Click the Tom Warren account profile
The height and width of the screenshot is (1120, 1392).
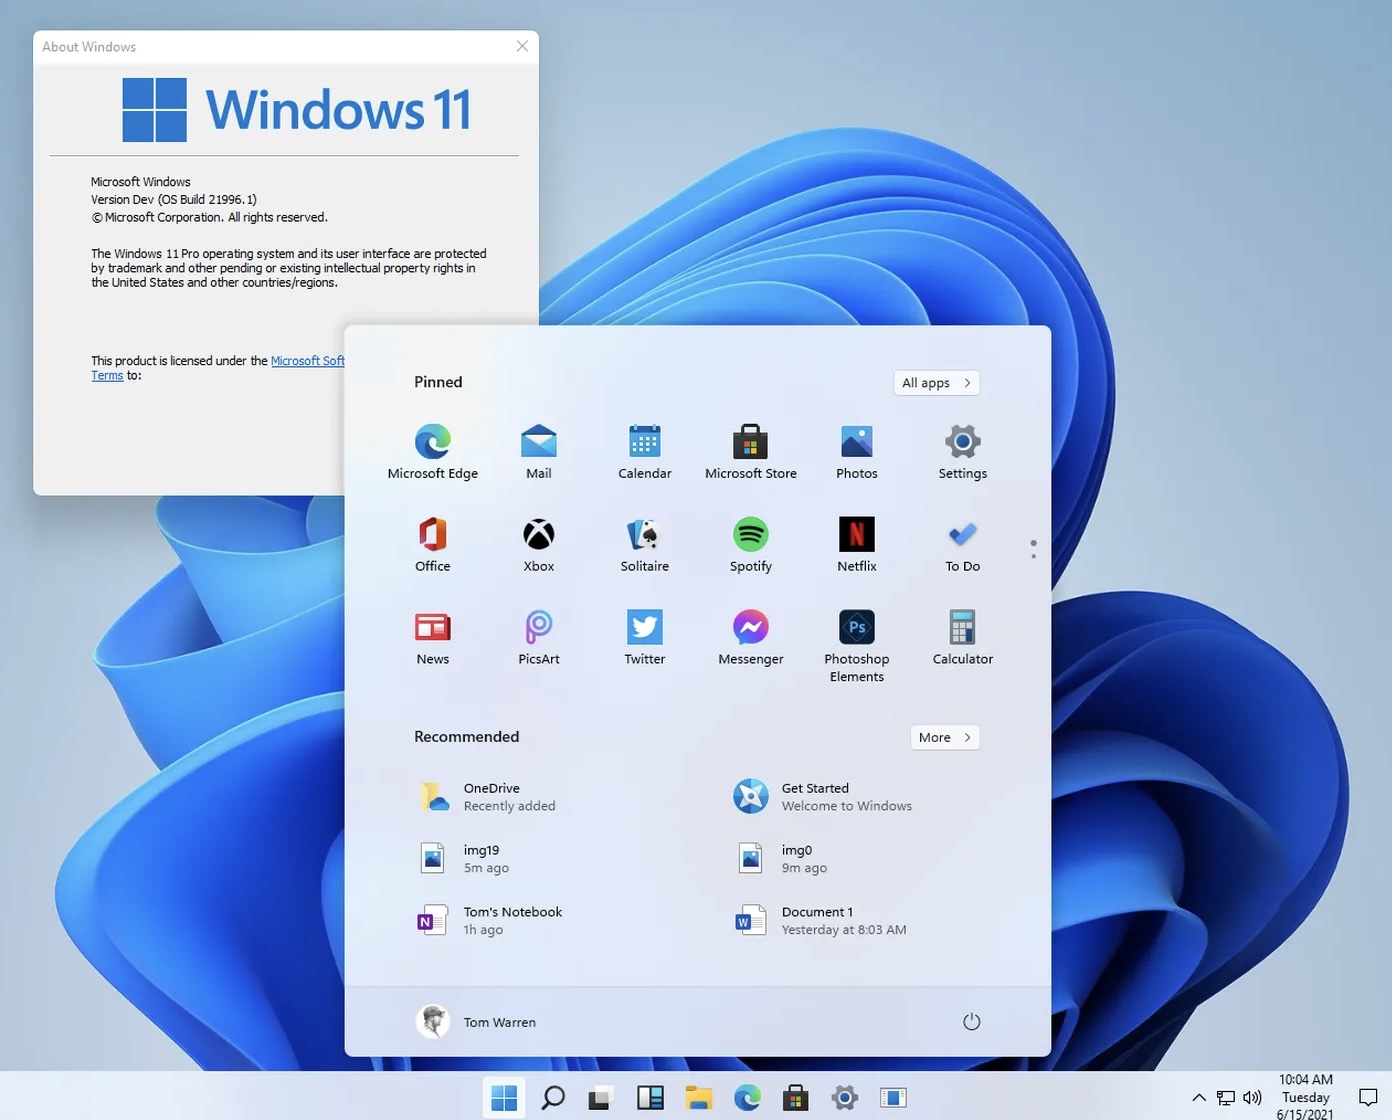[x=475, y=1021]
